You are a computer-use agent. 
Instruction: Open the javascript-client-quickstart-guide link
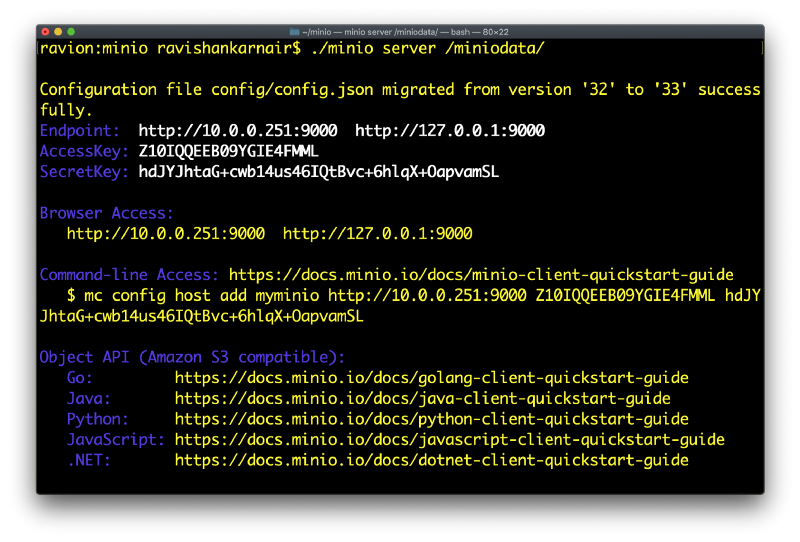point(449,440)
